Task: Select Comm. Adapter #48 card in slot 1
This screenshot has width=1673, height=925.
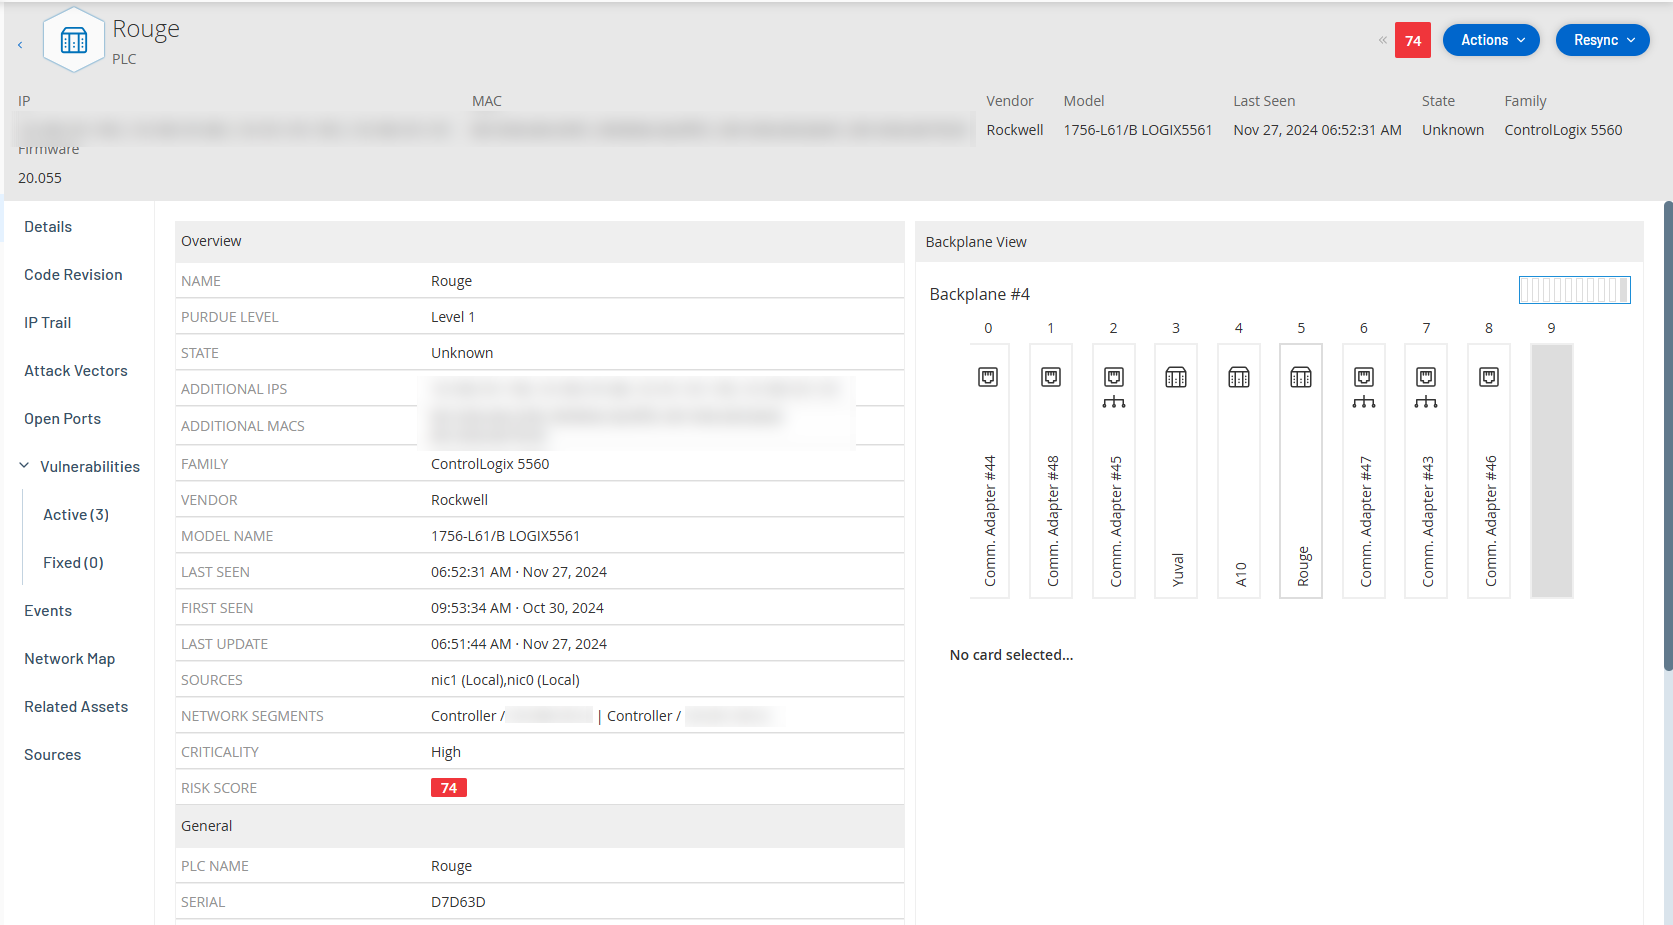Action: point(1051,471)
